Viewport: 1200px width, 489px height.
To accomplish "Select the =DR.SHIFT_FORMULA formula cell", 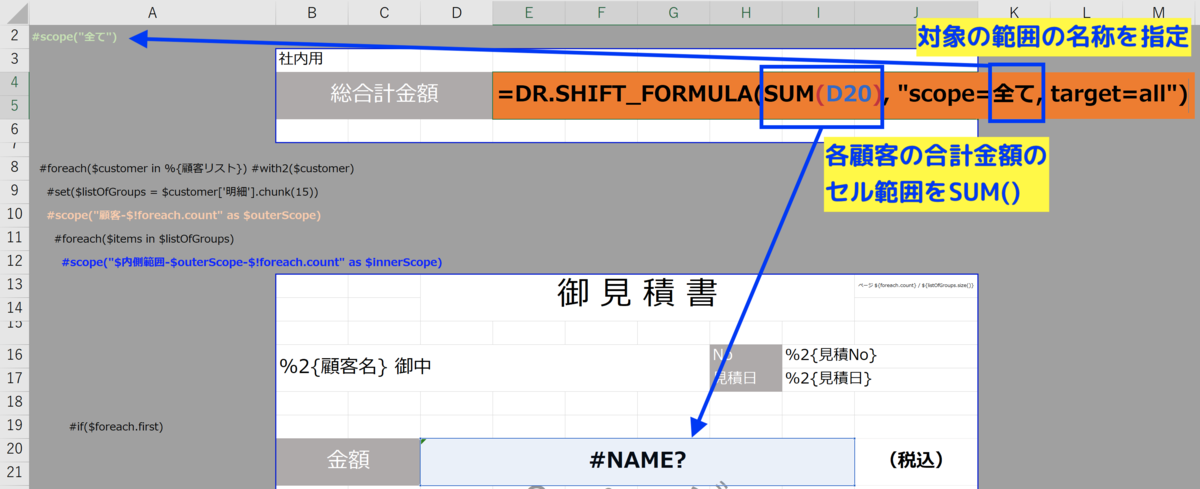I will (x=842, y=94).
